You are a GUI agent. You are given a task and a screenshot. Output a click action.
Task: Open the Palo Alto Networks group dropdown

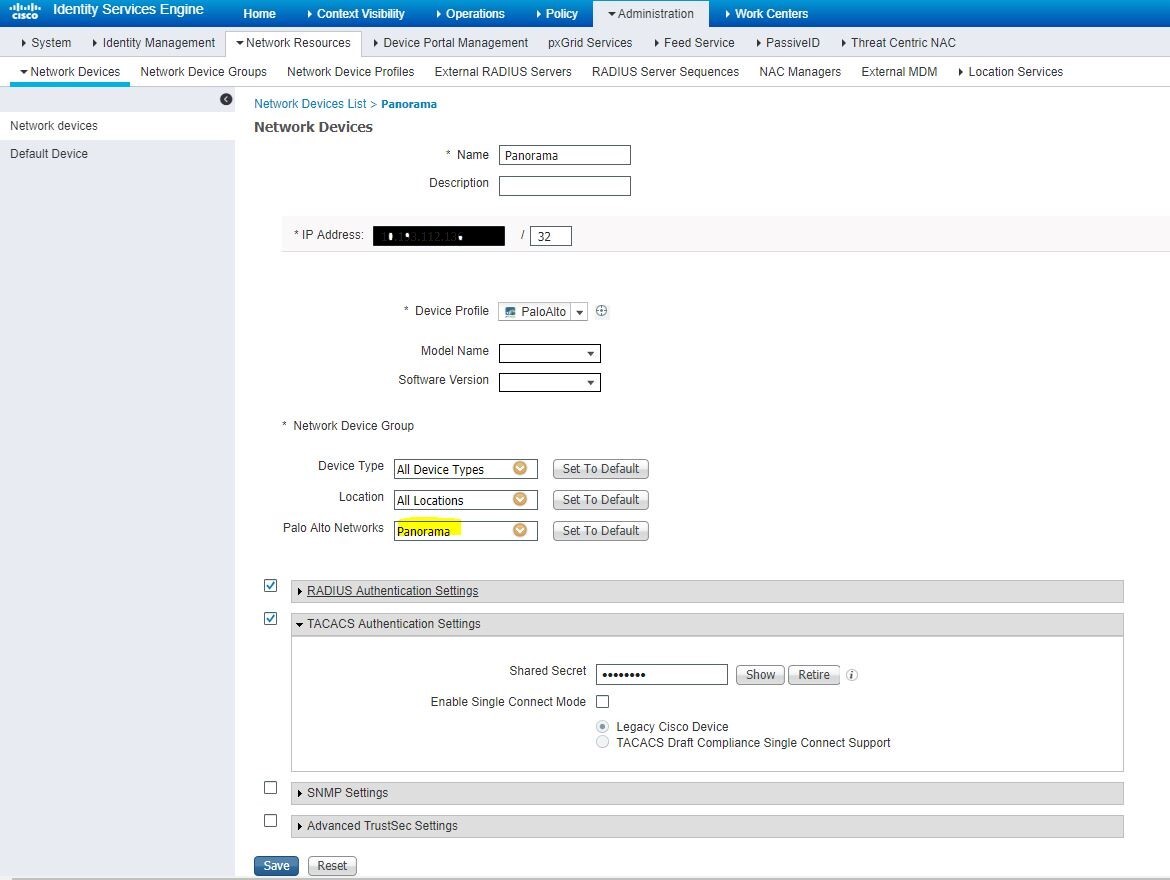pos(519,530)
